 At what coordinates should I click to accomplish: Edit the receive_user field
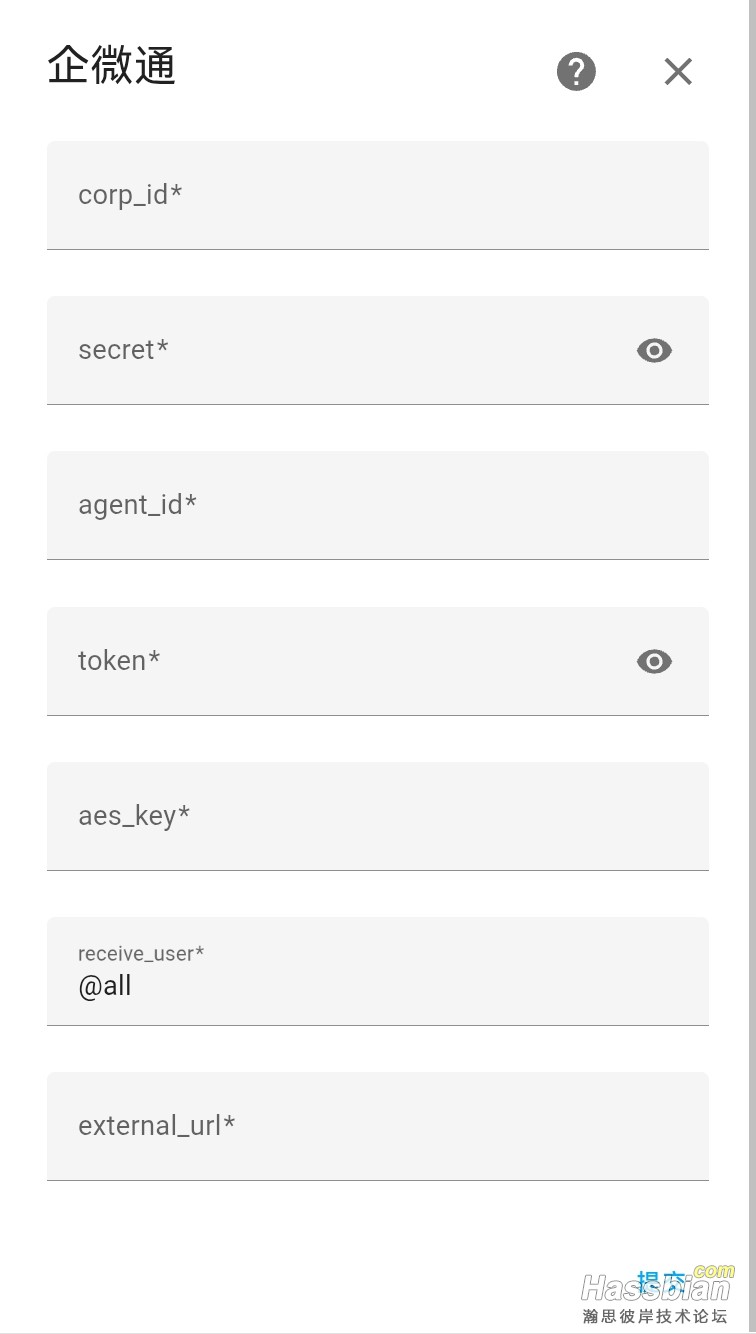pos(378,971)
